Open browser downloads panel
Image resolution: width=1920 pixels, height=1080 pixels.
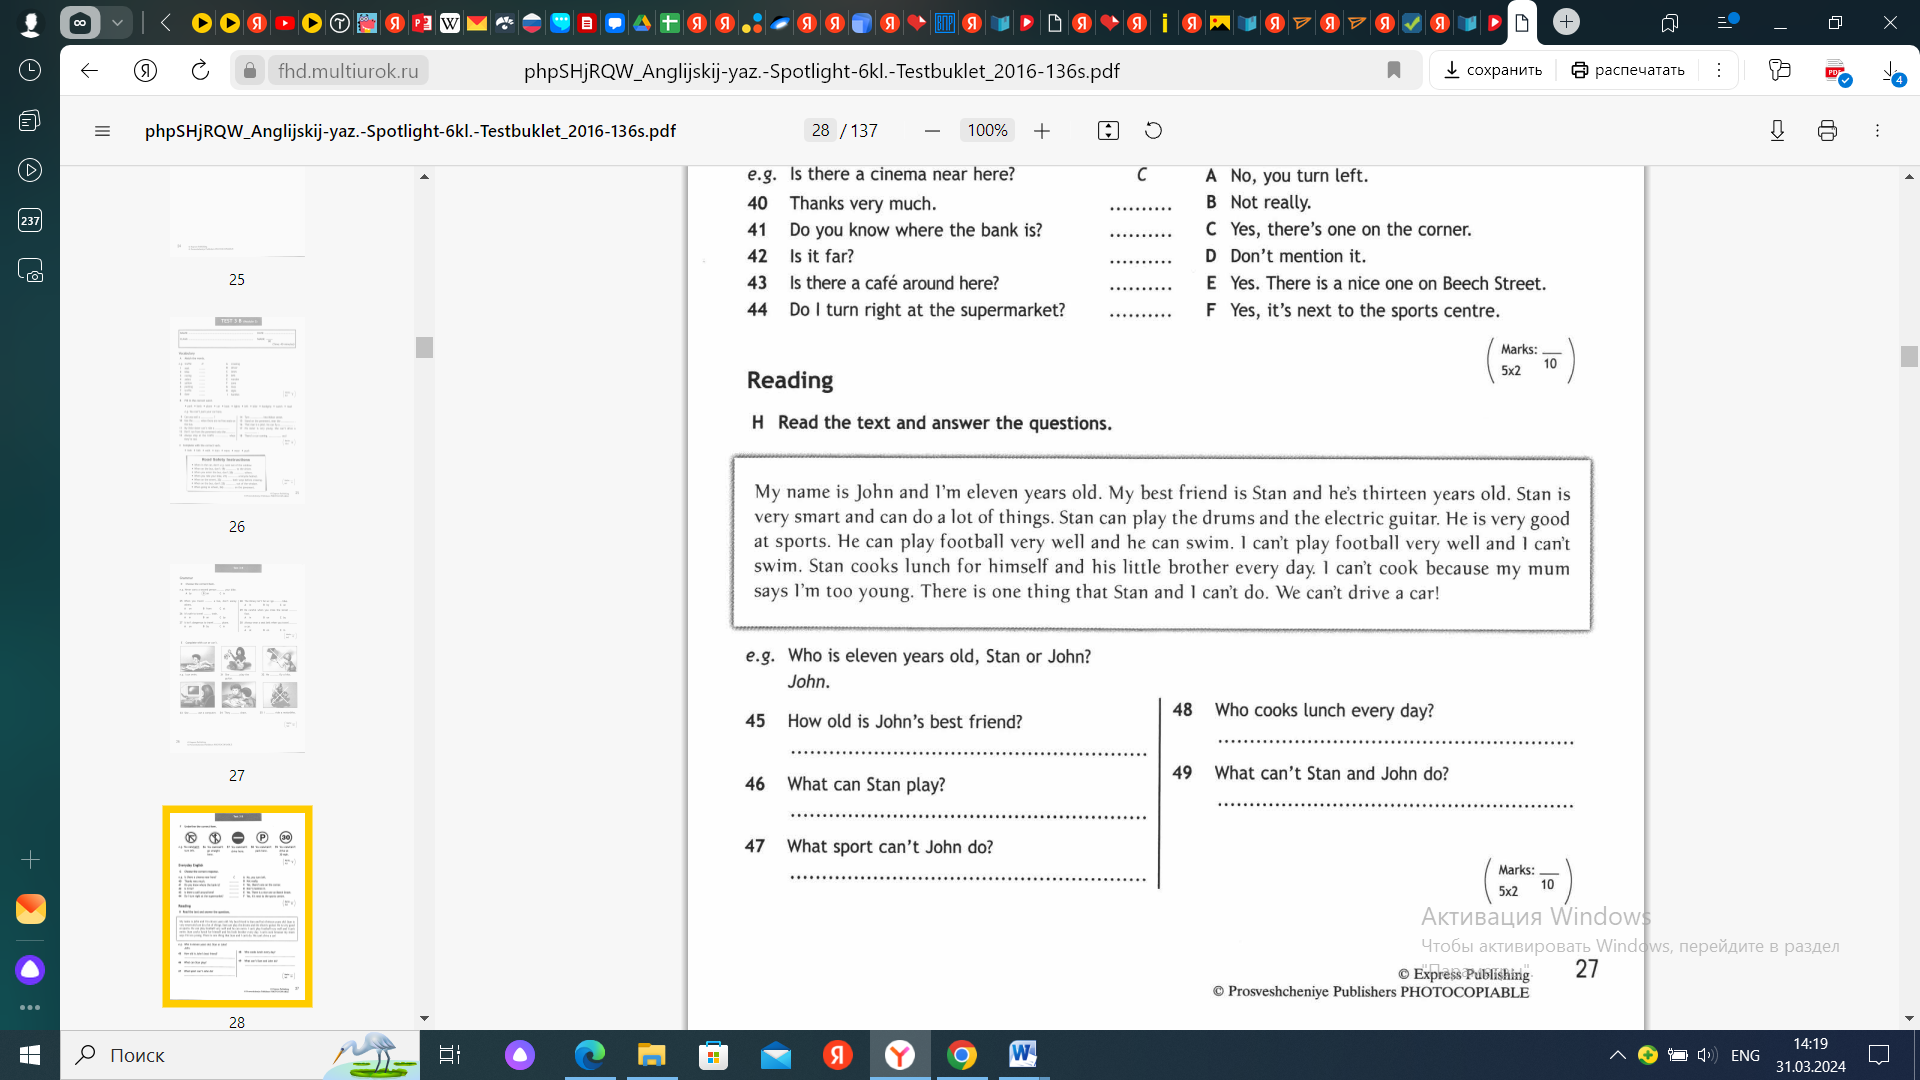point(1890,72)
